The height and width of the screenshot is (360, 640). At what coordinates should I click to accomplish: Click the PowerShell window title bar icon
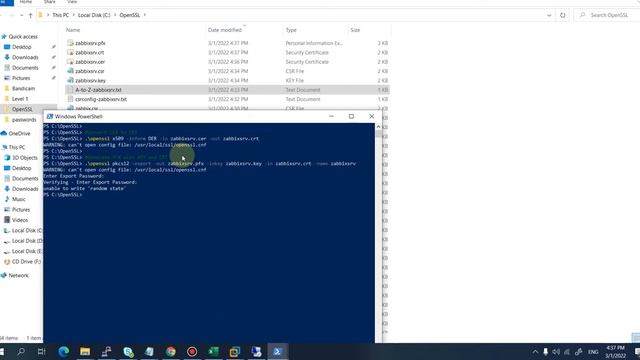click(x=50, y=116)
